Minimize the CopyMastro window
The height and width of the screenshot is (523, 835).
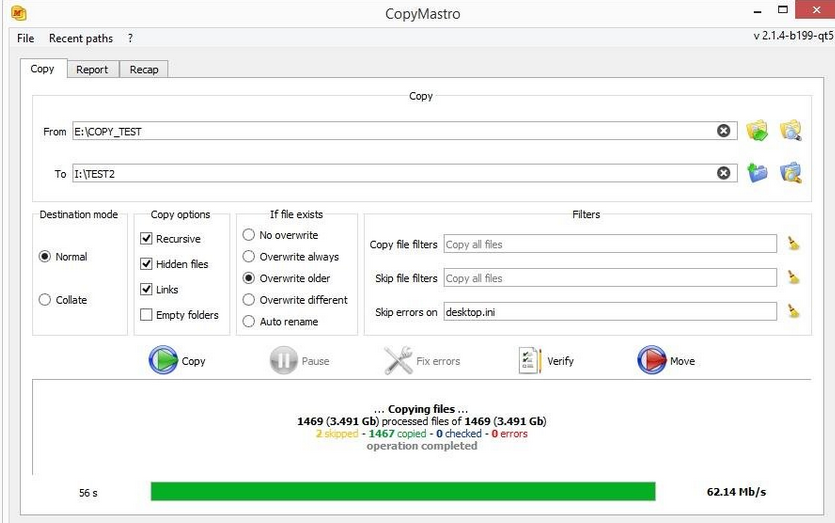[x=758, y=11]
